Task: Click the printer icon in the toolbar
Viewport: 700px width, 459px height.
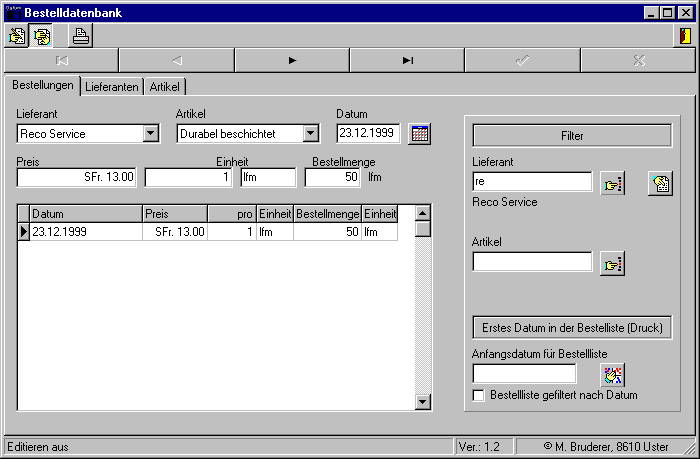Action: 81,36
